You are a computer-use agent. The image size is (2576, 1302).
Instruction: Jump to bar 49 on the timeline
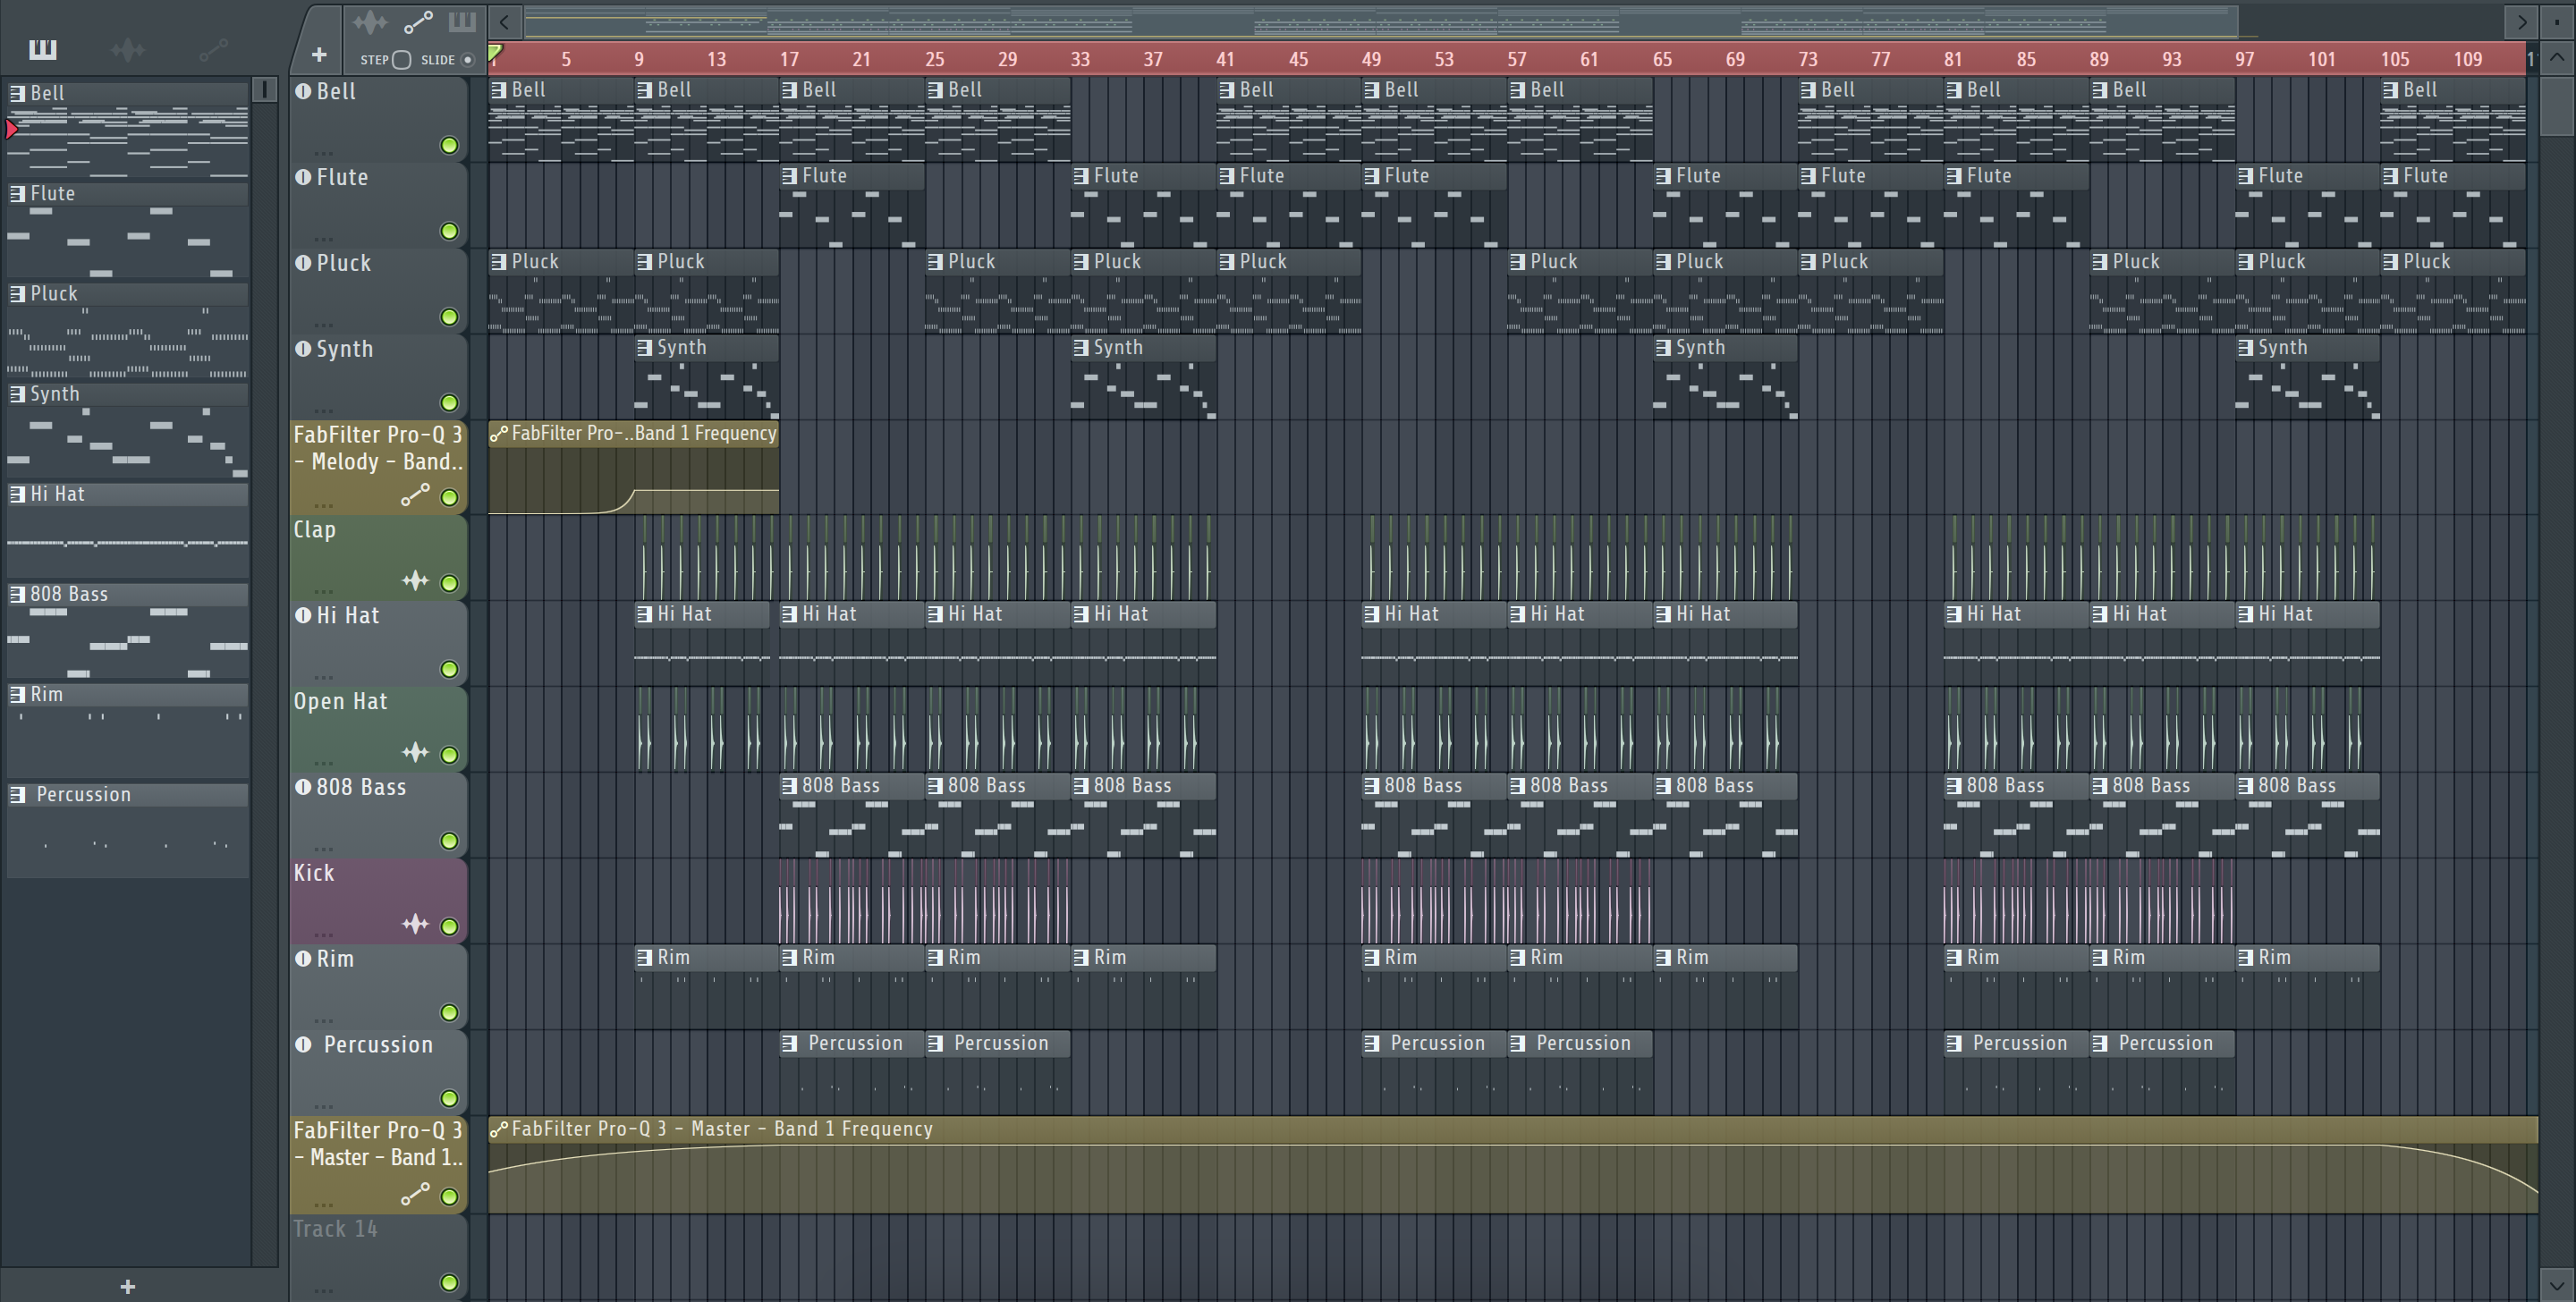[1371, 59]
